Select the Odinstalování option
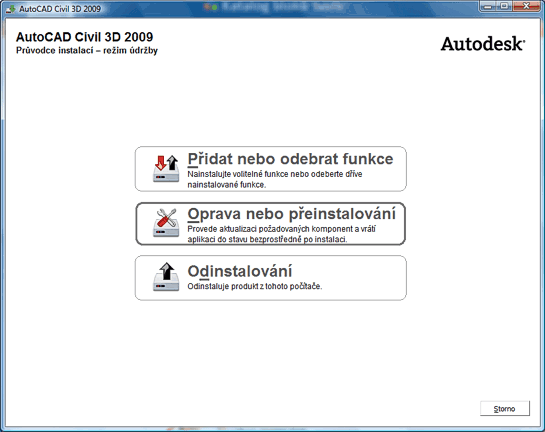 tap(271, 278)
